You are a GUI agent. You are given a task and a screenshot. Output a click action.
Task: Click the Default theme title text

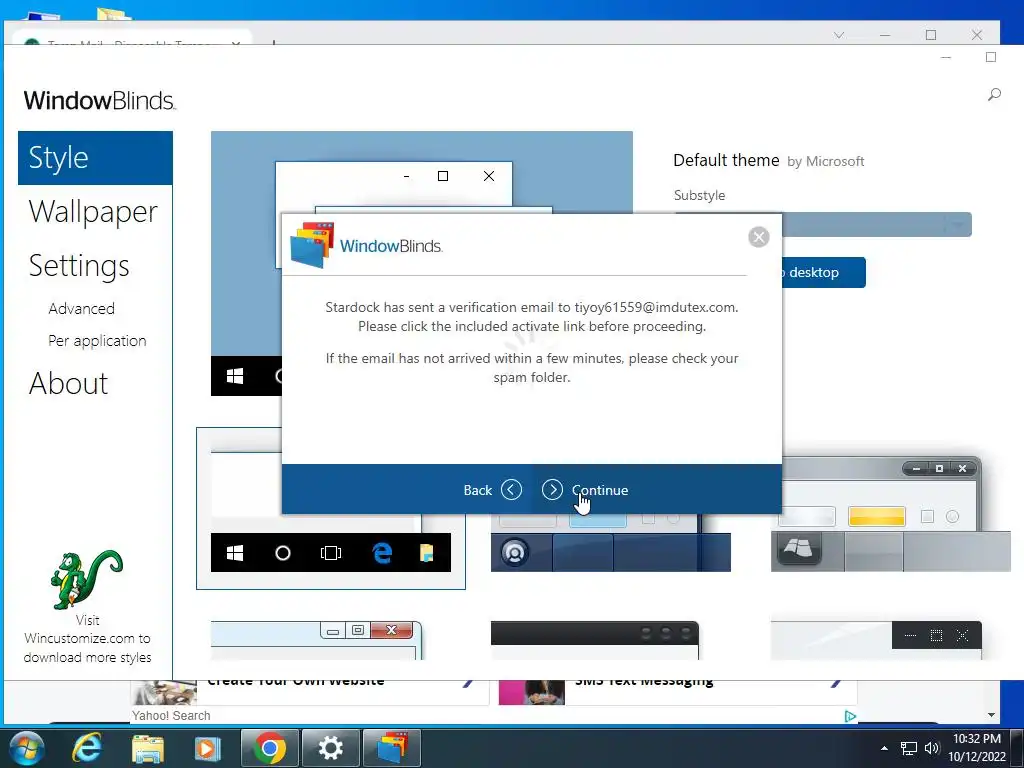tap(726, 161)
